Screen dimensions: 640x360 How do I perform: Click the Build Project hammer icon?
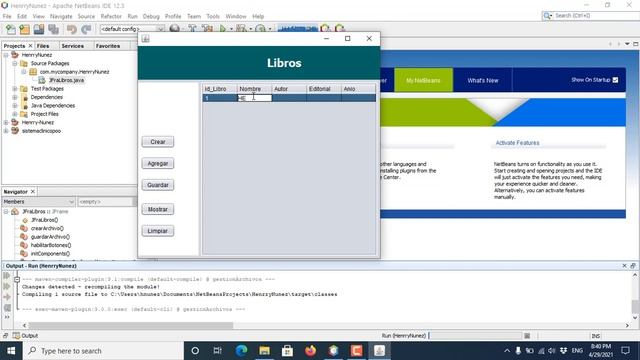coord(192,29)
